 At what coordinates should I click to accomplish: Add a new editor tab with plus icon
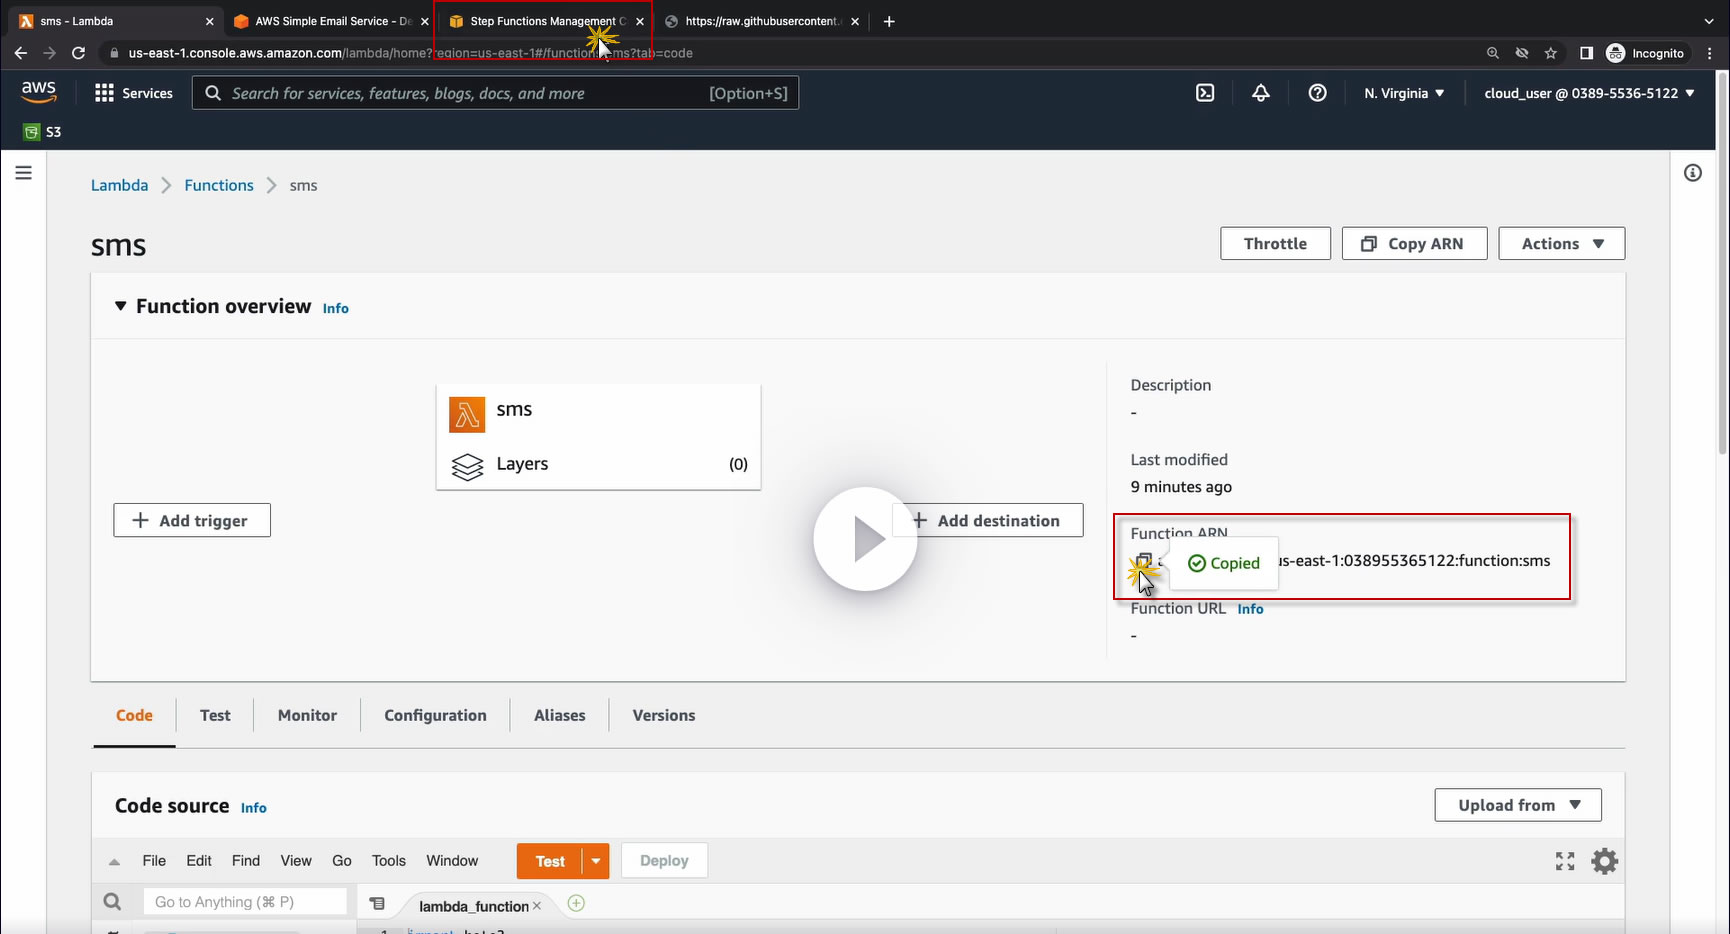[576, 903]
